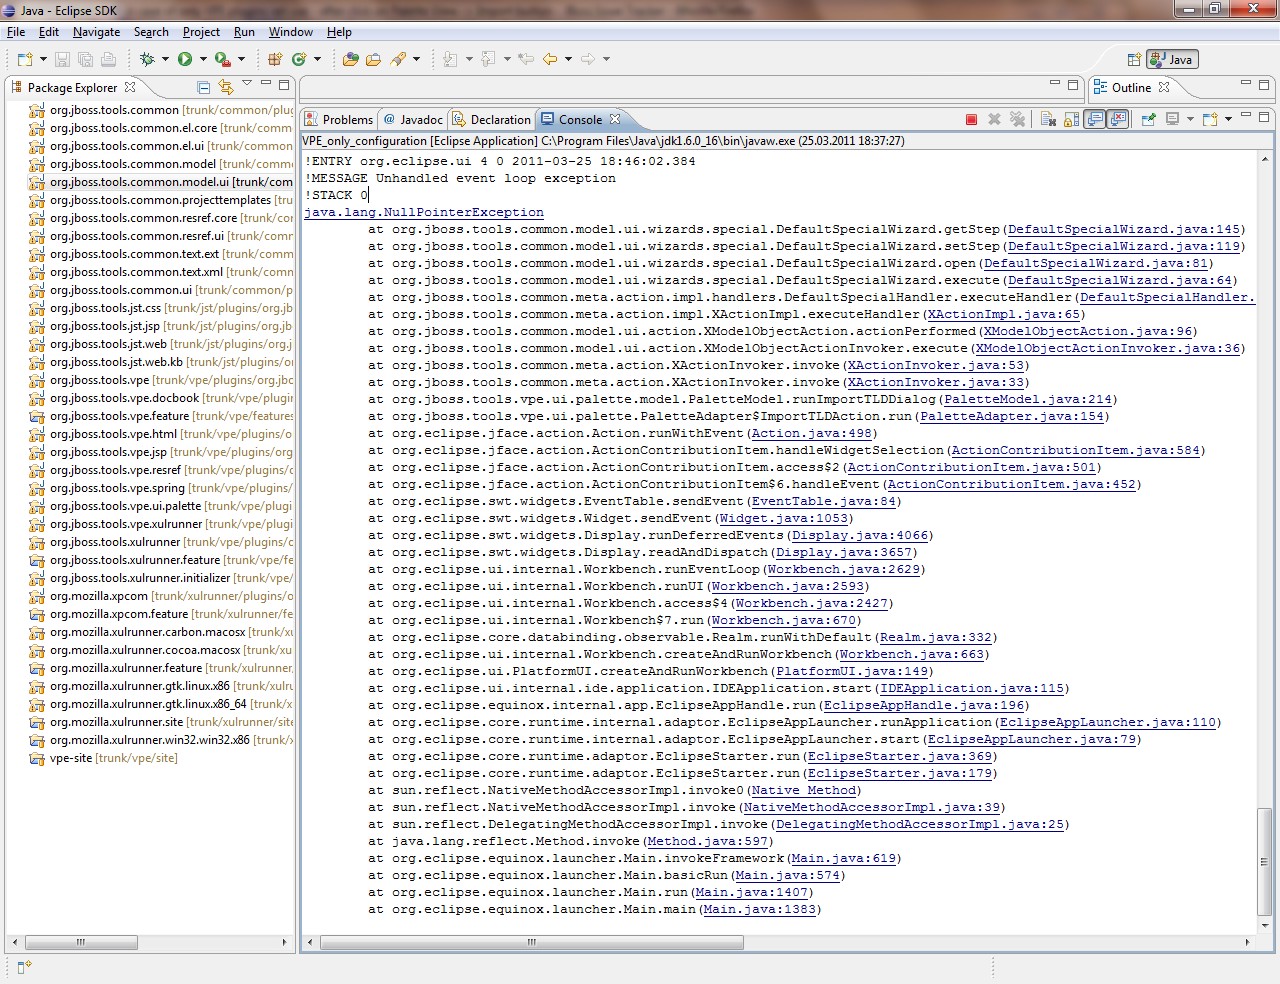This screenshot has width=1280, height=984.
Task: Click the Clear Console icon
Action: click(1048, 119)
